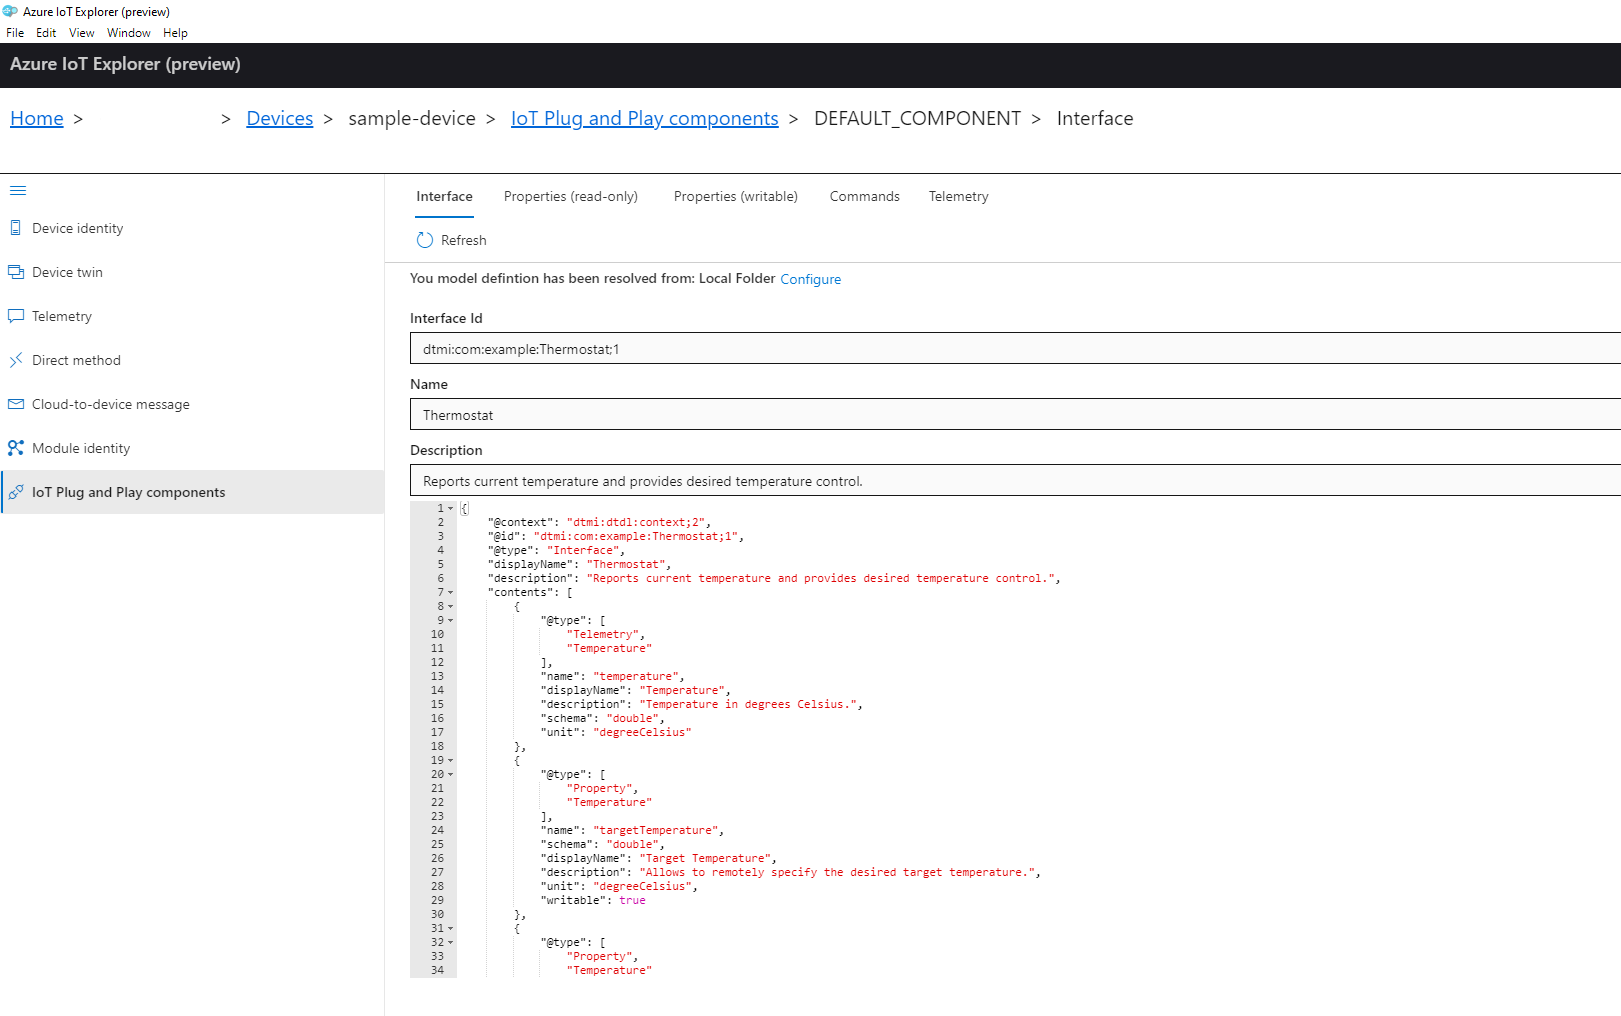1621x1016 pixels.
Task: Open the Device twin panel
Action: tap(67, 272)
